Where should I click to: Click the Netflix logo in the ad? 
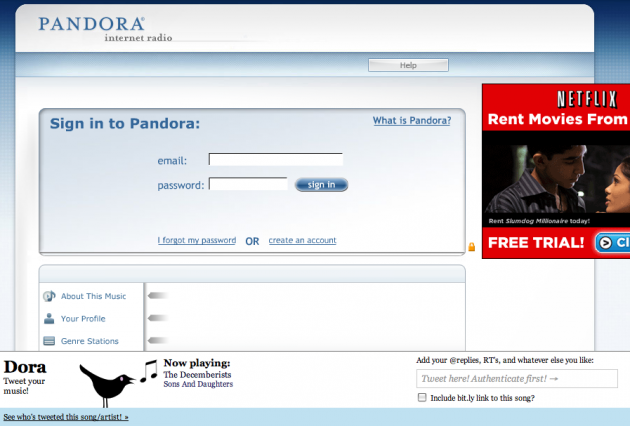pyautogui.click(x=587, y=99)
